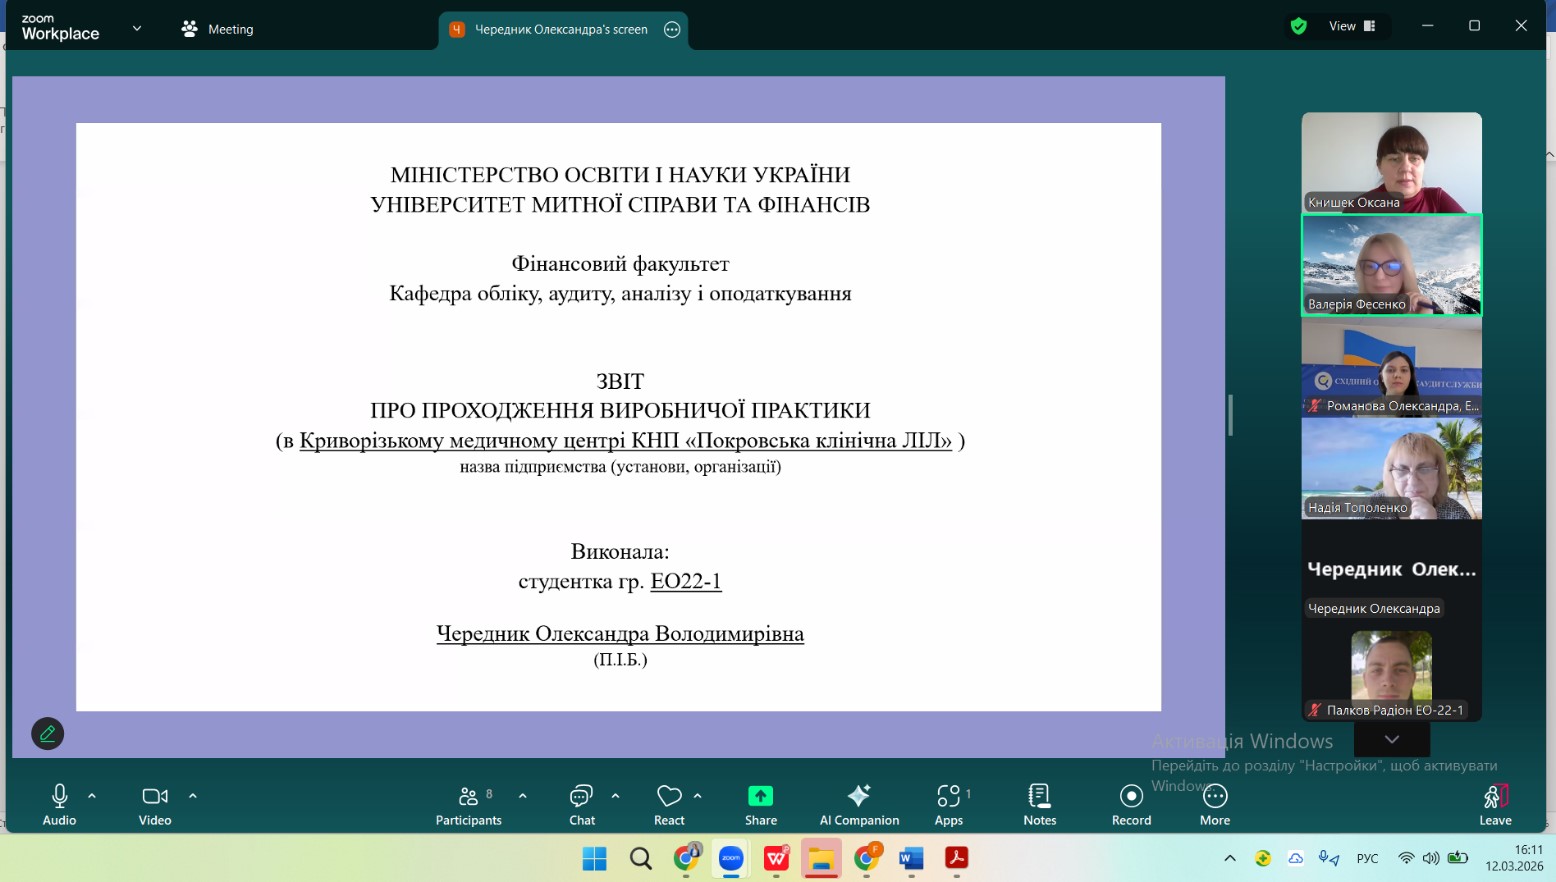Select Валерія Фесенко video thumbnail
Viewport: 1556px width, 882px height.
(1391, 265)
